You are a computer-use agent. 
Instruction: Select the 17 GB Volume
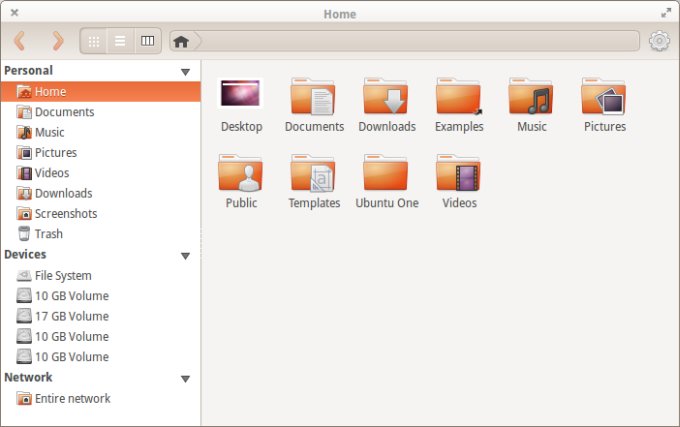pyautogui.click(x=101, y=316)
